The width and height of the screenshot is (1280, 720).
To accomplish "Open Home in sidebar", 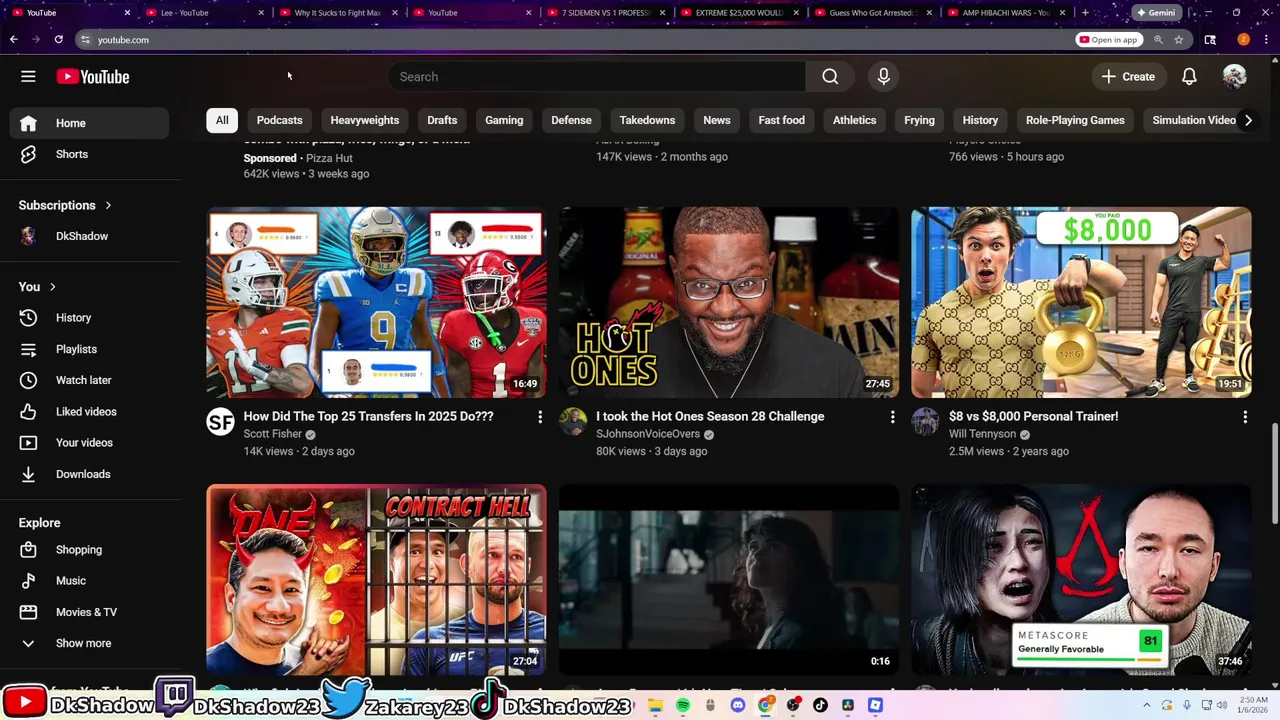I will click(x=90, y=123).
